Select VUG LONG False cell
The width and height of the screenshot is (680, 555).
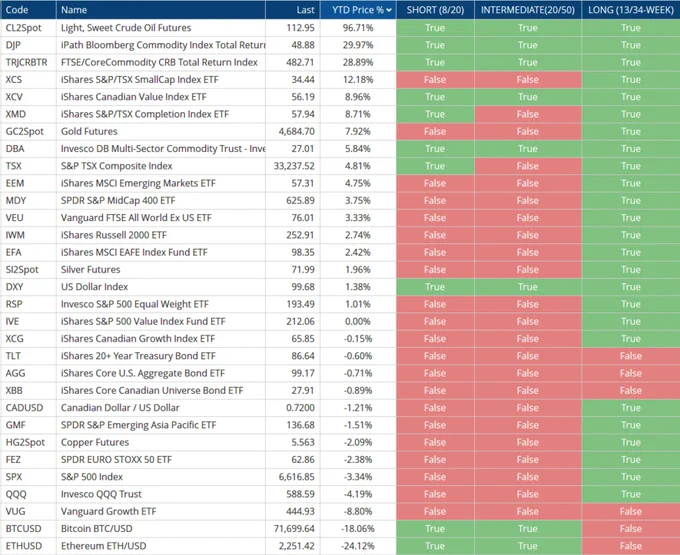631,512
